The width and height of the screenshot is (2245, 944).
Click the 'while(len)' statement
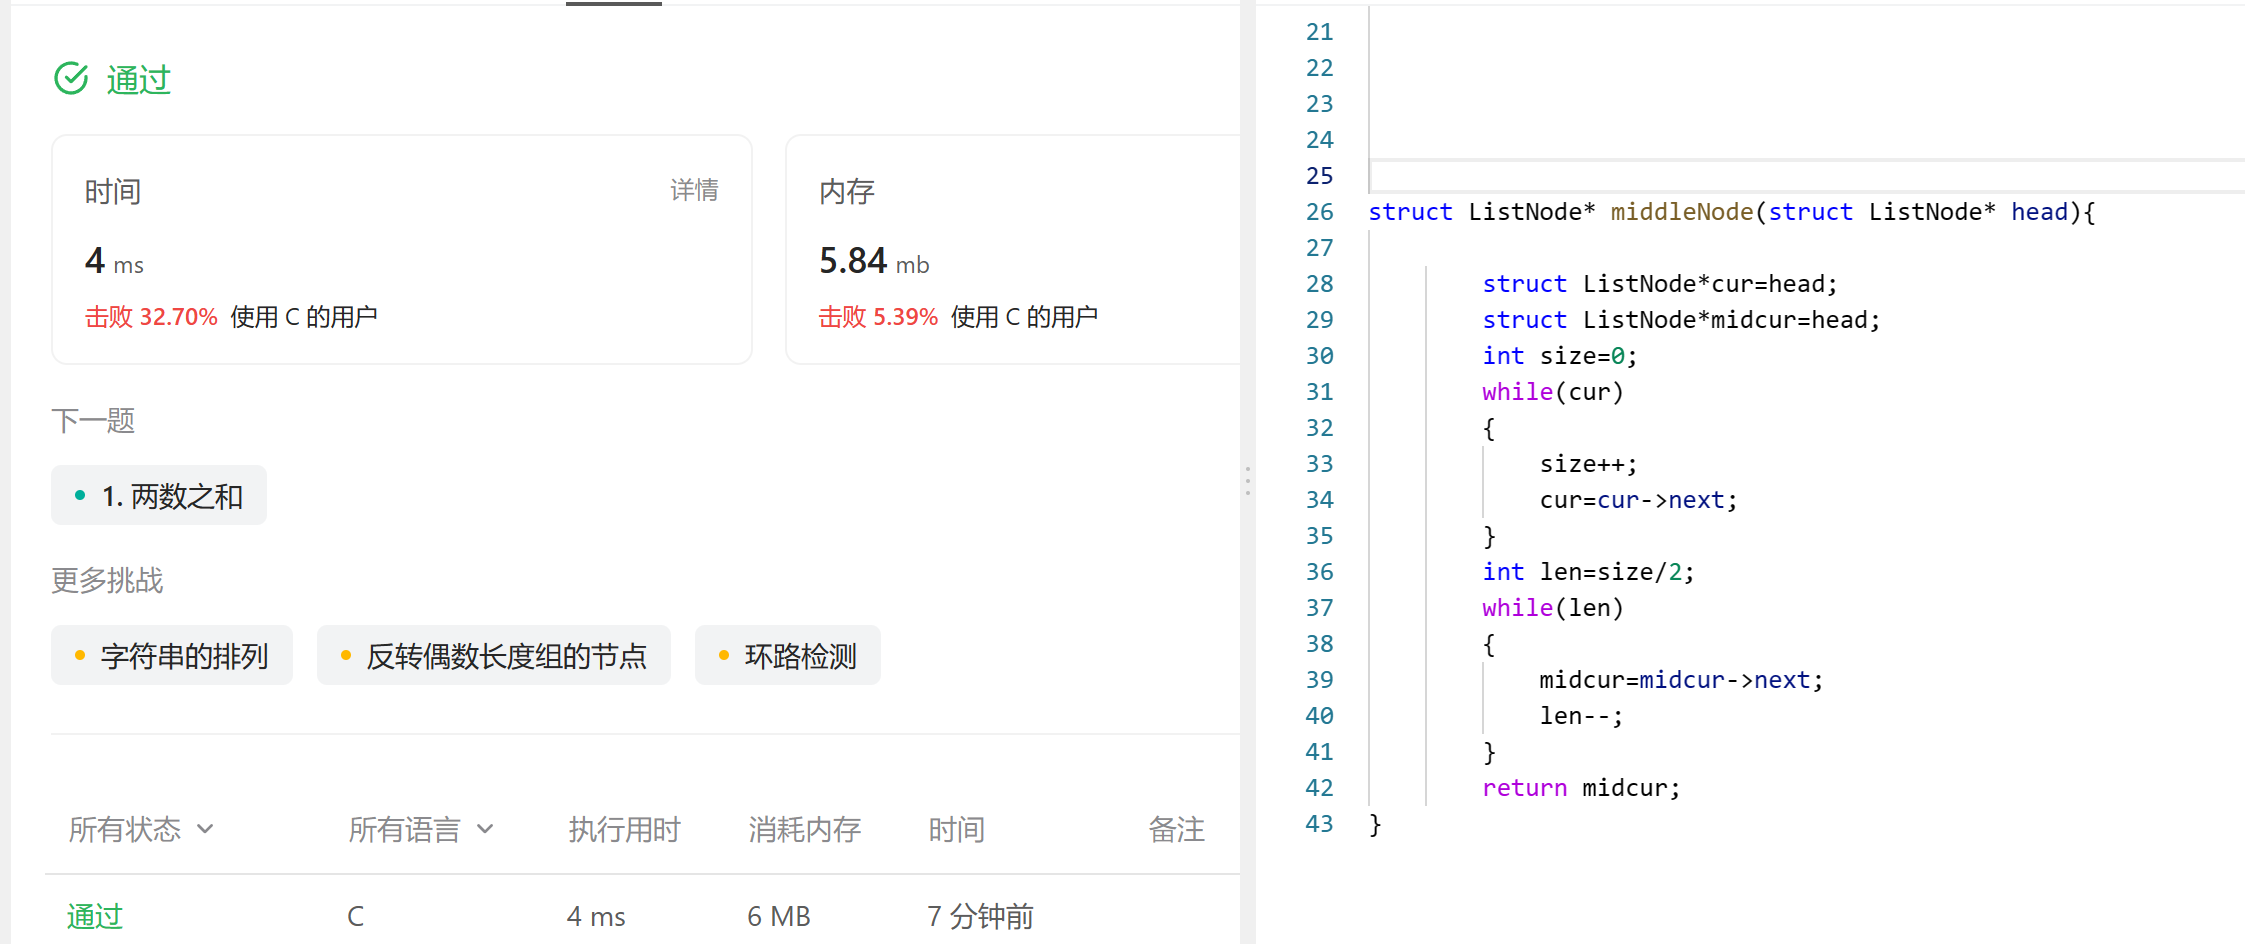pos(1553,608)
